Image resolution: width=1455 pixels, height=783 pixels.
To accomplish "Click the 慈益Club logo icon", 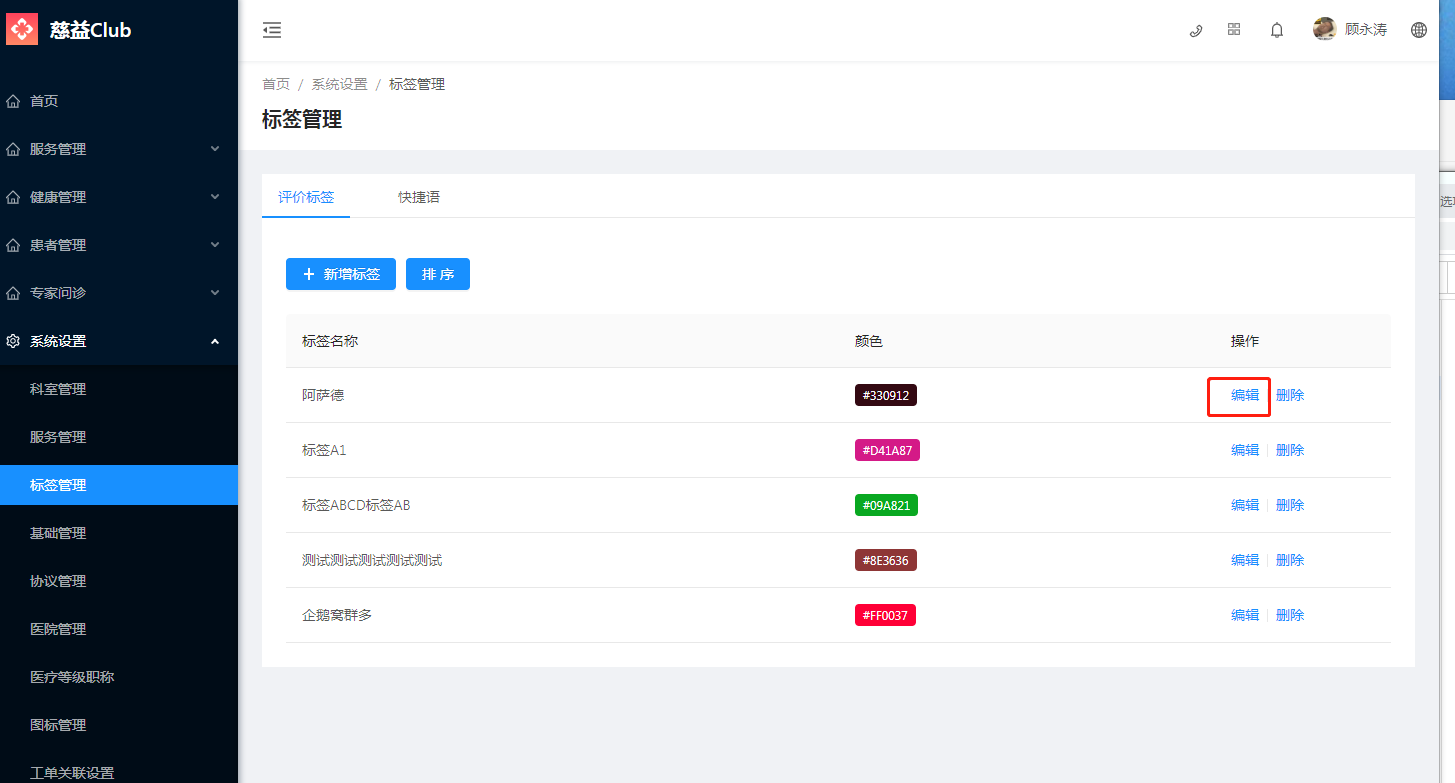I will [x=22, y=29].
